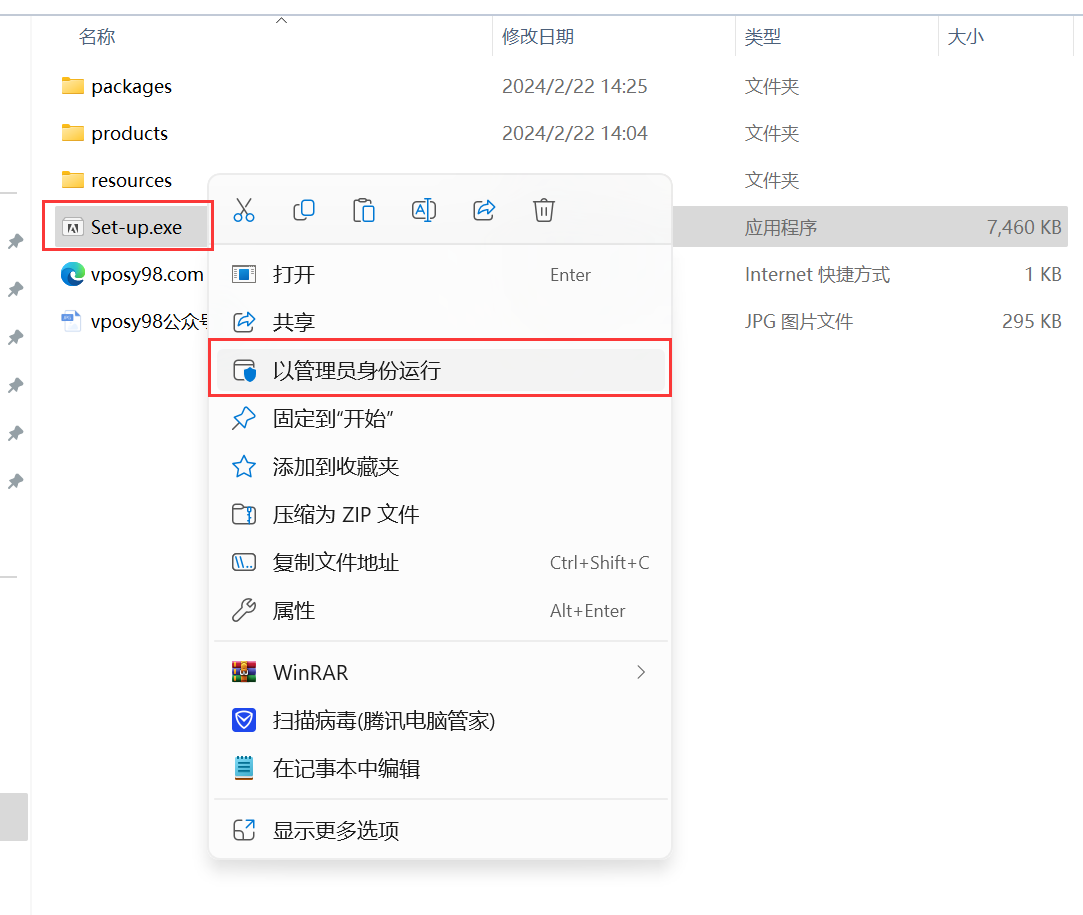Open 属性 from context menu
Viewport: 1083px width, 915px height.
click(294, 611)
